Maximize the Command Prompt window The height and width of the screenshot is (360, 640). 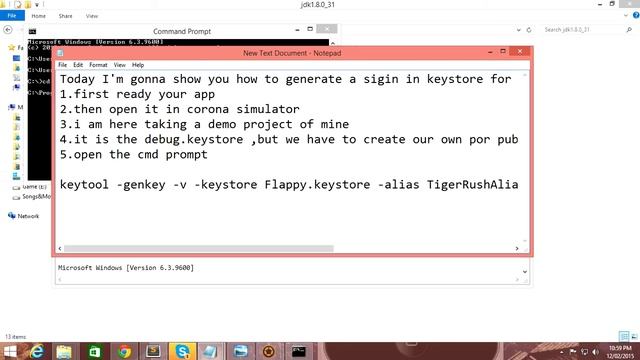click(x=310, y=29)
